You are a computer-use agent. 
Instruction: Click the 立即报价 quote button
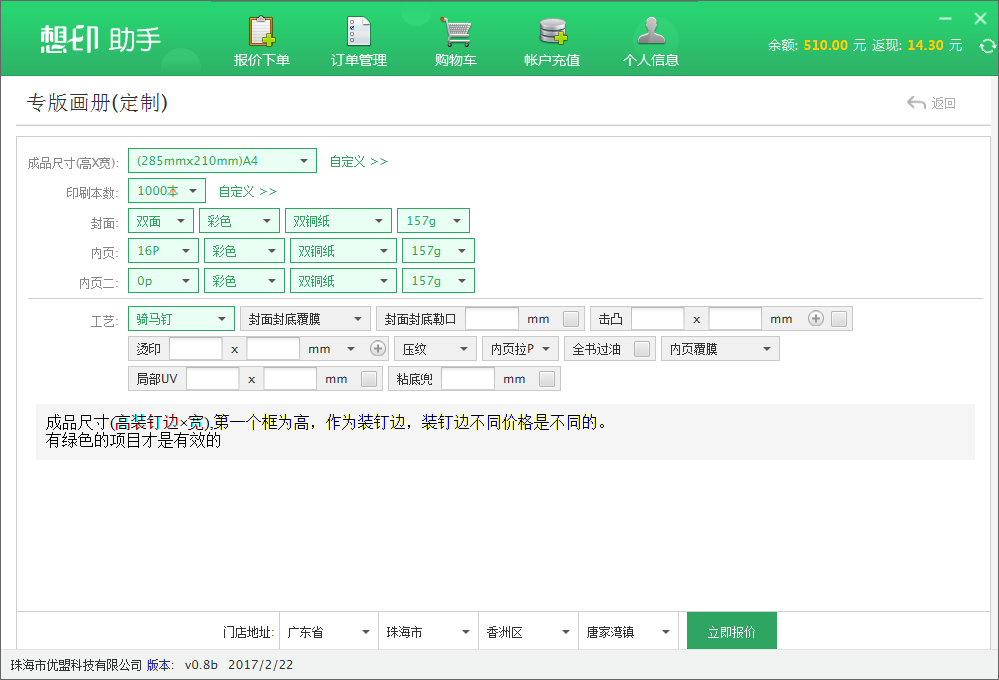pos(731,632)
